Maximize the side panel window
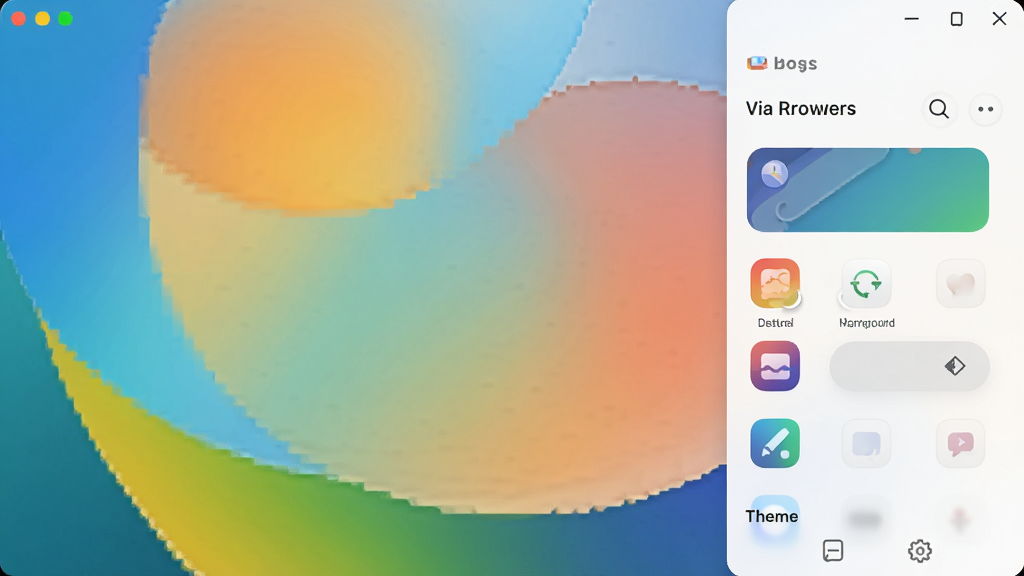Screen dimensions: 1024x576 [x=956, y=19]
